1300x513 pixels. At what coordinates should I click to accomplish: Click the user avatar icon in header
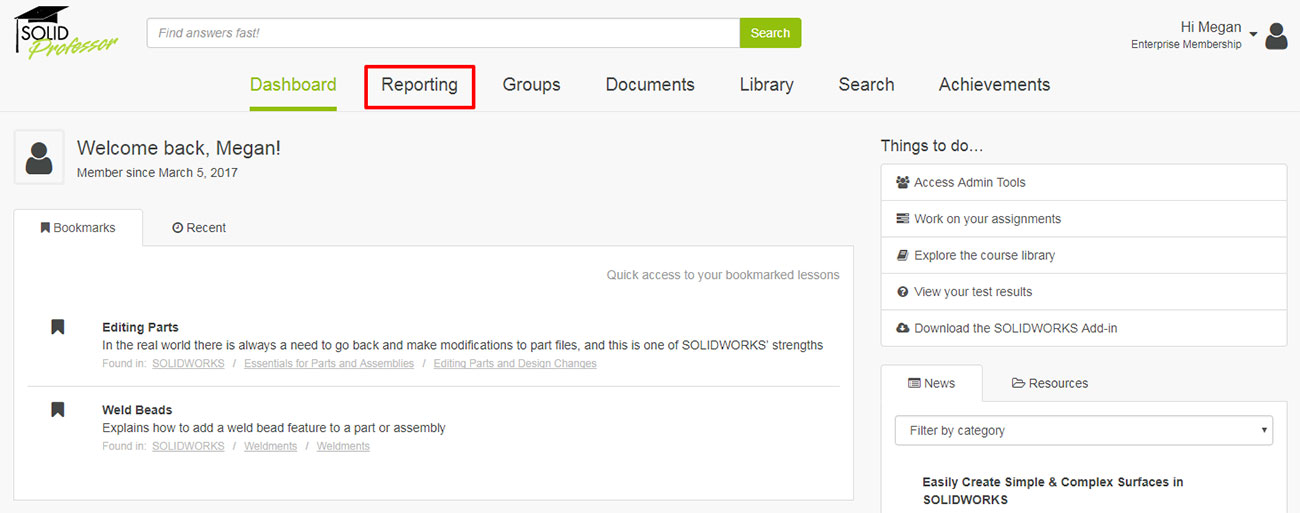(x=1276, y=36)
